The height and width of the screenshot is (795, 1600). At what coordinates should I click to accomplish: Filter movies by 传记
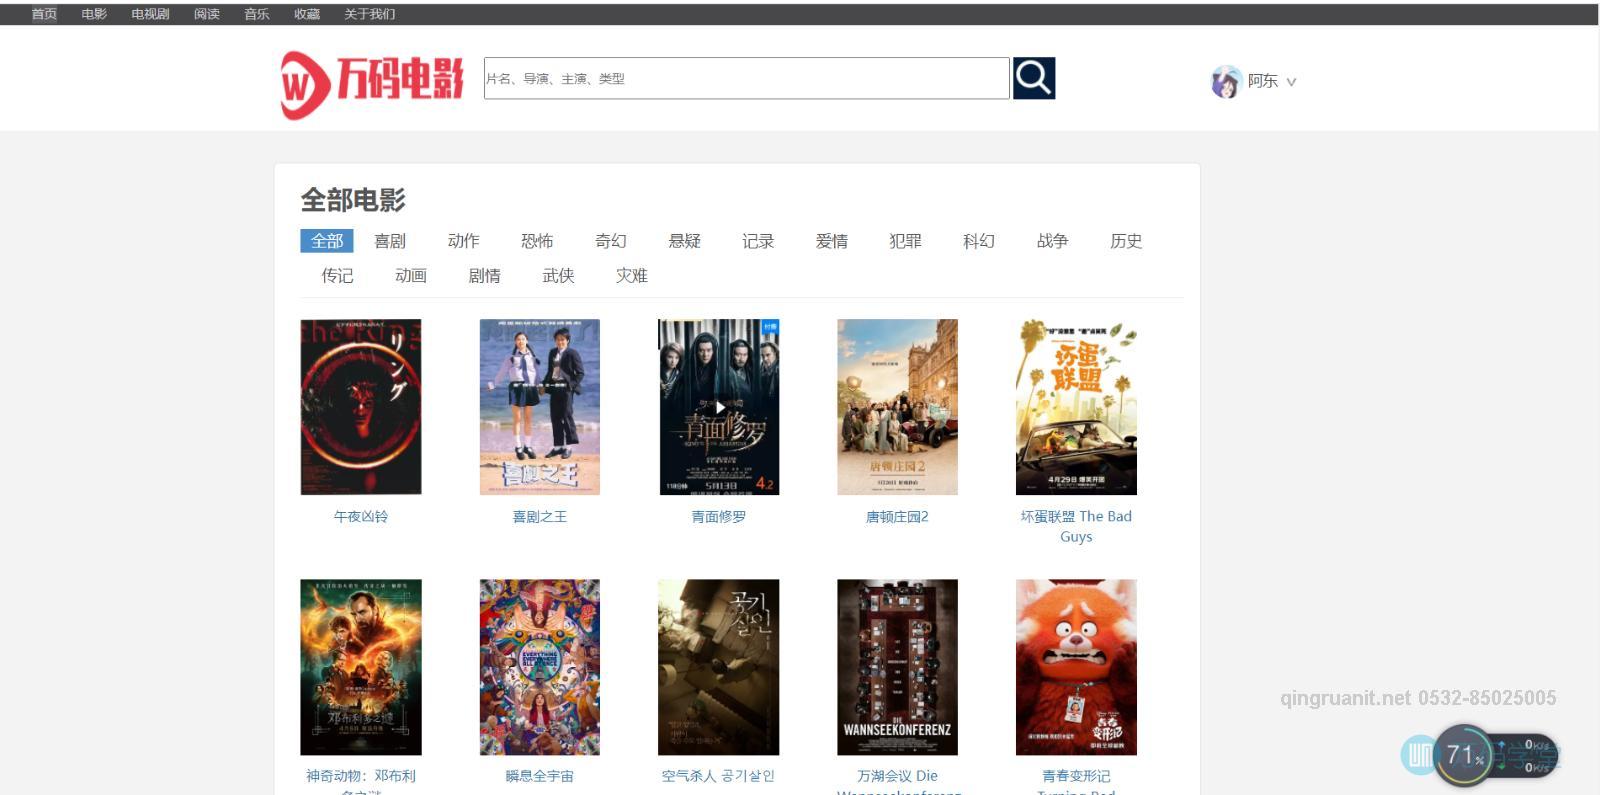pos(337,276)
